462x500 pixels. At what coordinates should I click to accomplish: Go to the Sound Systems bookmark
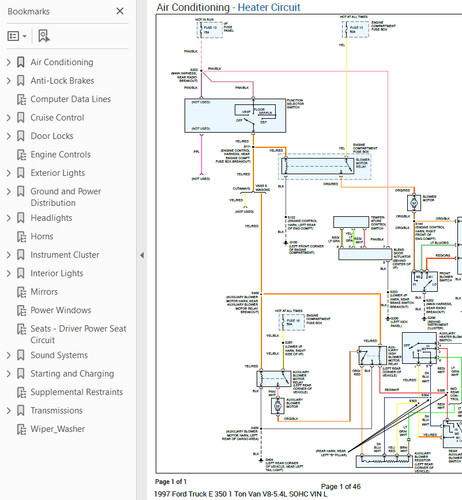point(59,355)
